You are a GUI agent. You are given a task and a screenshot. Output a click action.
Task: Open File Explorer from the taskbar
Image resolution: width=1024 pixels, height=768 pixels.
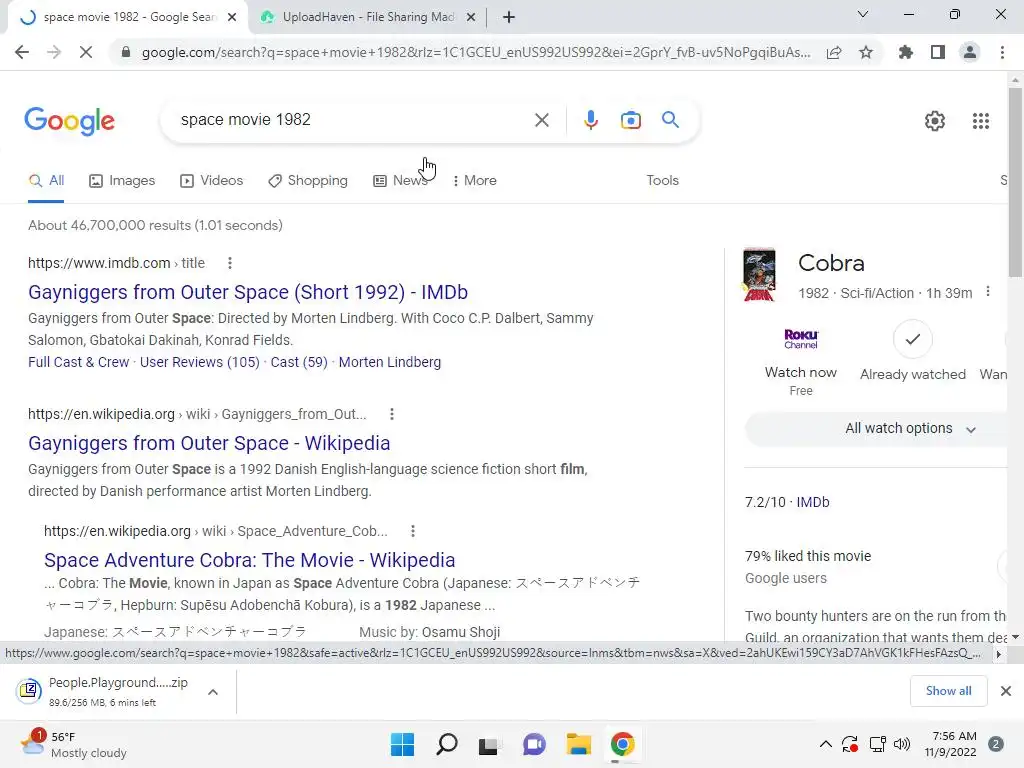(x=579, y=744)
